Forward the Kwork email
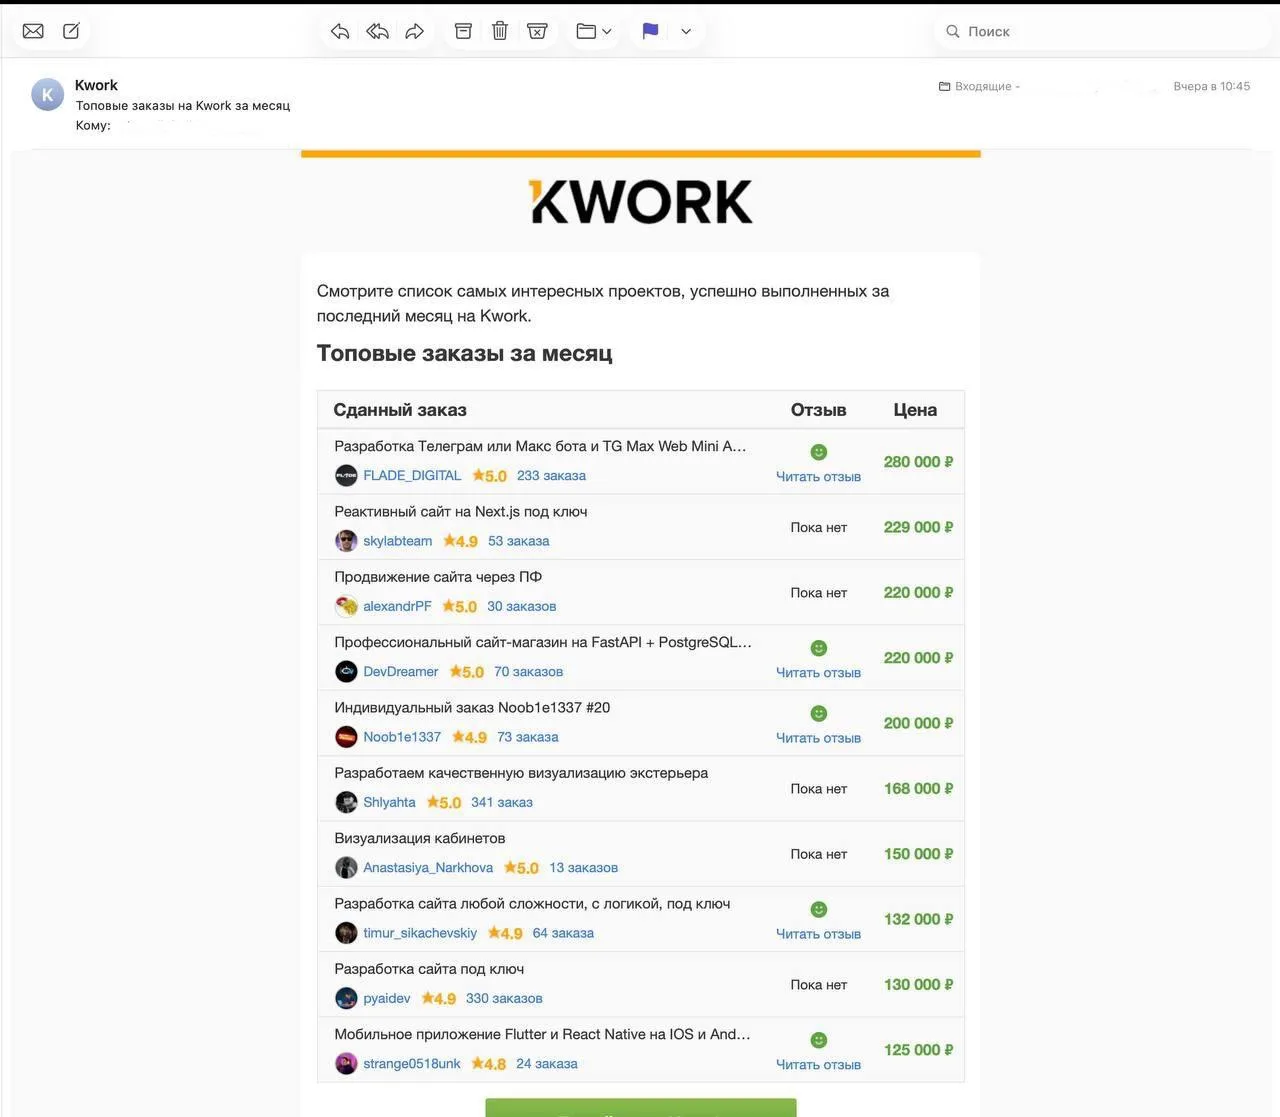 click(415, 31)
